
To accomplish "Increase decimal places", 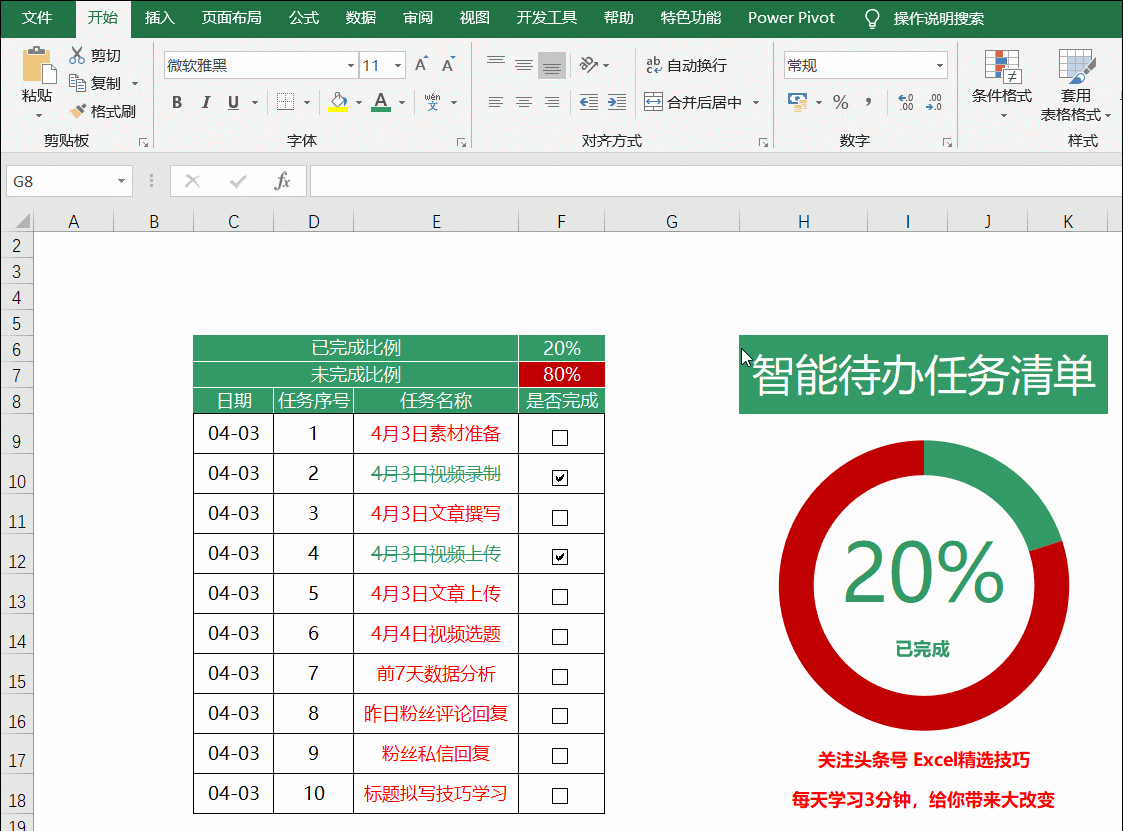I will [906, 102].
